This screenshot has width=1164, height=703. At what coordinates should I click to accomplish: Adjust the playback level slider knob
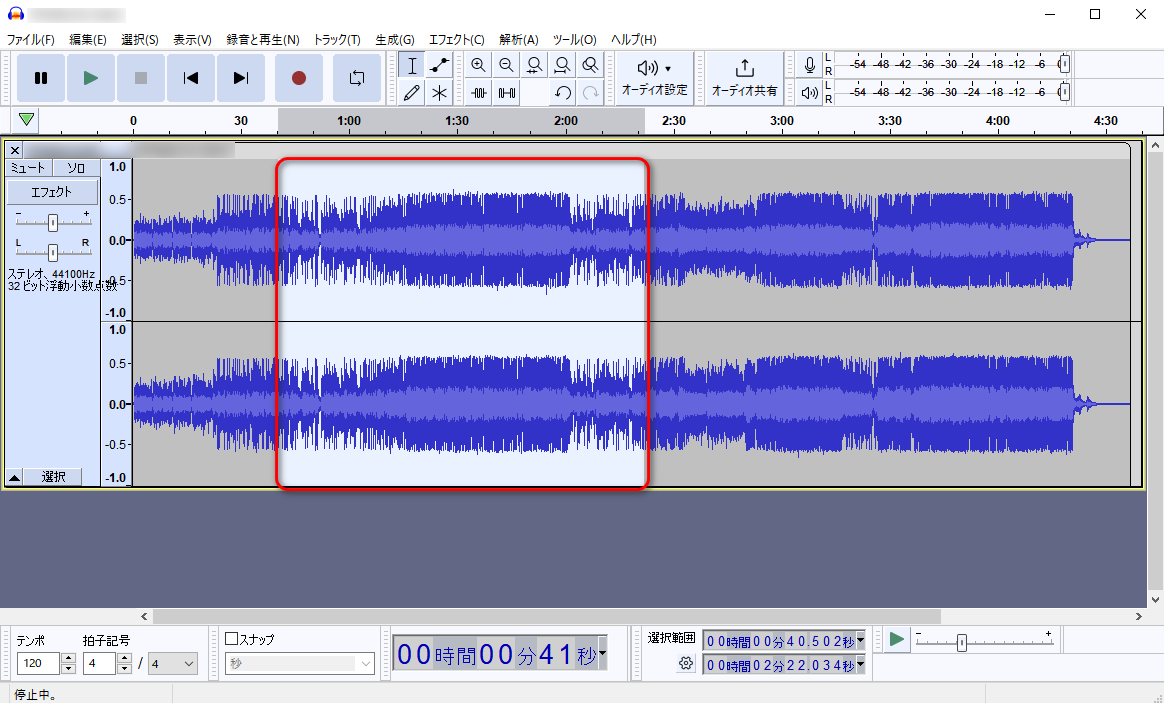tap(1064, 92)
